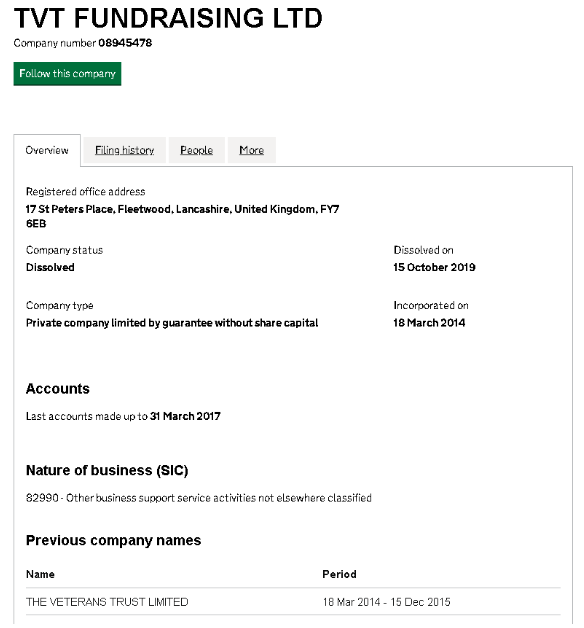Click the 18 Mar 2014 - 15 Dec 2015 period

(387, 602)
